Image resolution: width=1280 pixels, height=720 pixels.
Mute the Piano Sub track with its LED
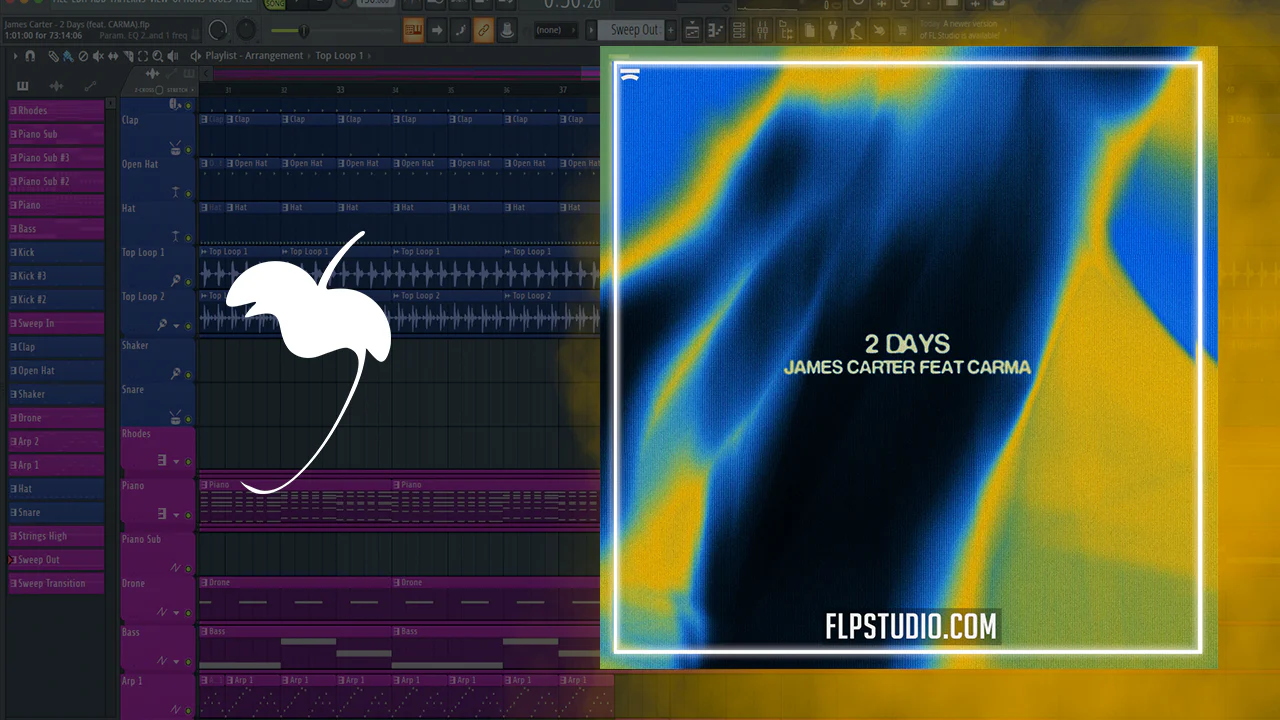[x=188, y=569]
